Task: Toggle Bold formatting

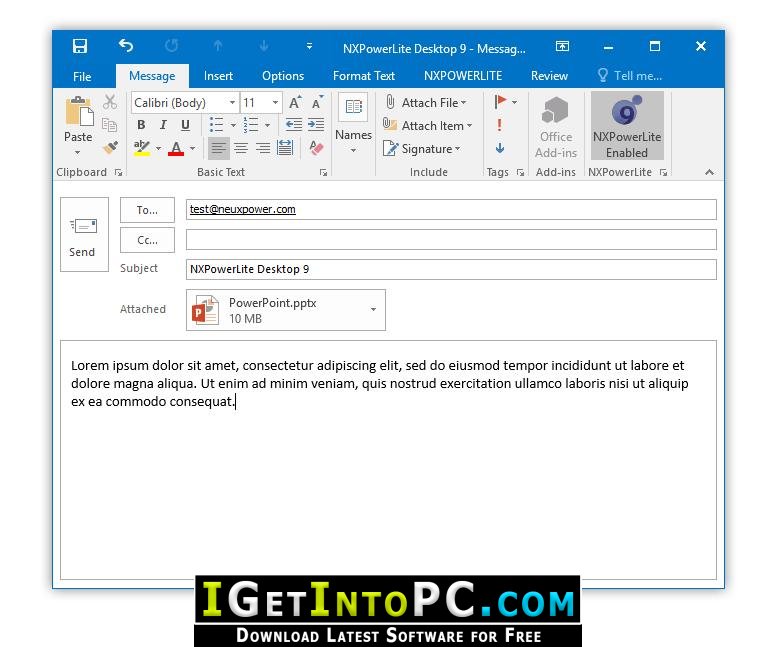Action: pyautogui.click(x=141, y=125)
